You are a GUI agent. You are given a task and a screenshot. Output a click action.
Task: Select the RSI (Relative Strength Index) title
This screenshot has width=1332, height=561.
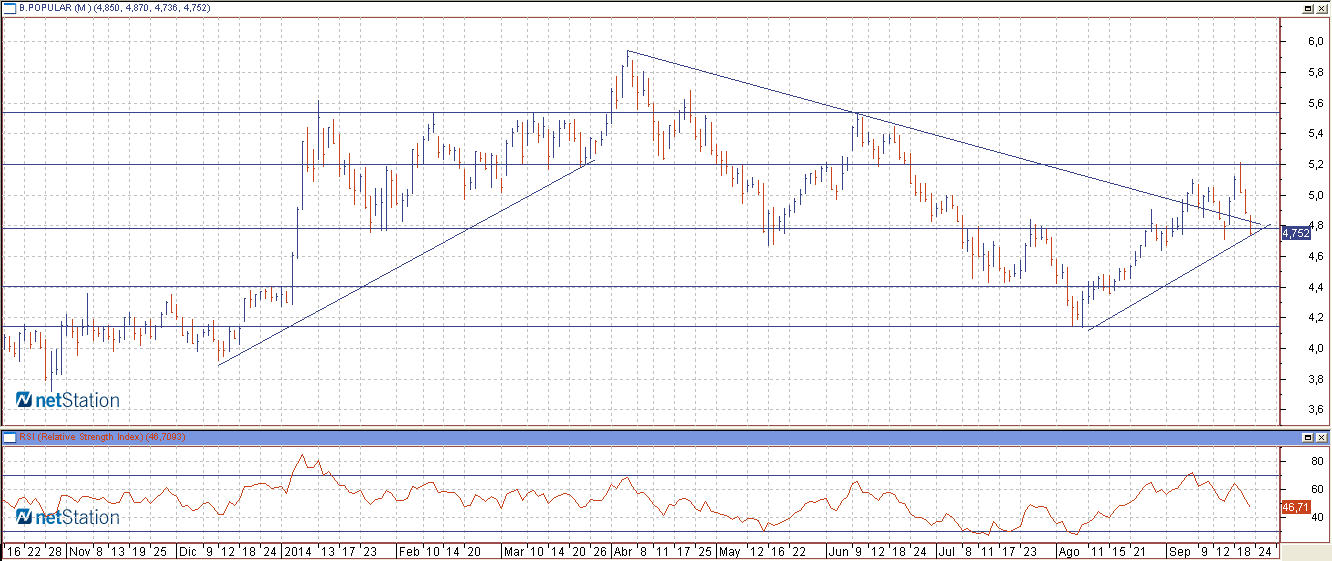pos(80,437)
